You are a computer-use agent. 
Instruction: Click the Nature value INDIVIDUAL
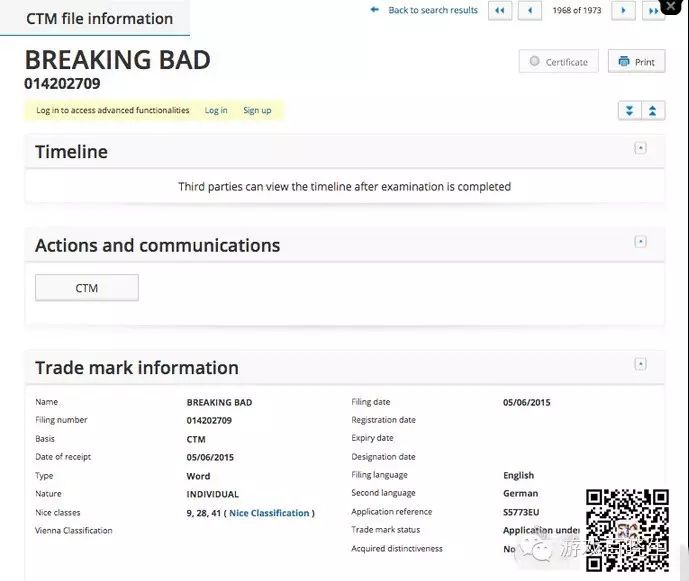(x=213, y=494)
